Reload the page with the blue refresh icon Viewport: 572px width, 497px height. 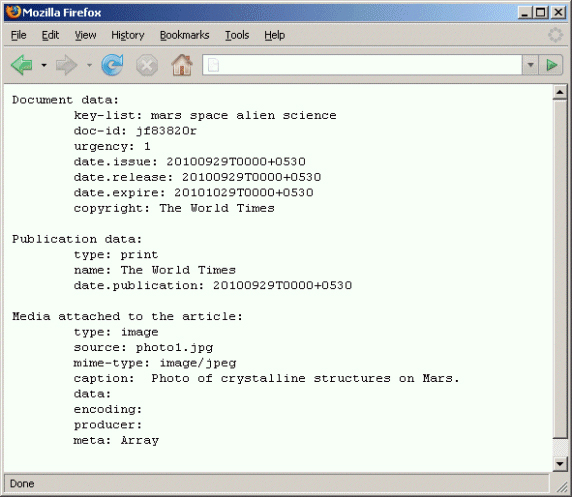pos(112,65)
